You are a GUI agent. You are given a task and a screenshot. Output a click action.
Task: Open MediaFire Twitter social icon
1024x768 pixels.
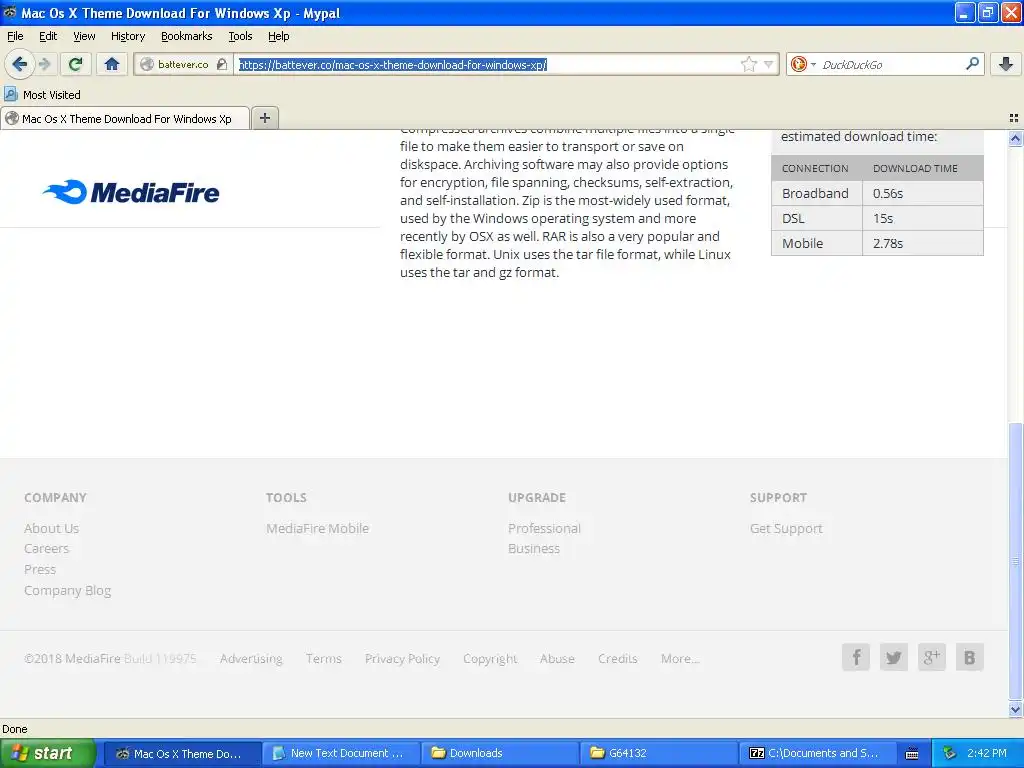893,658
